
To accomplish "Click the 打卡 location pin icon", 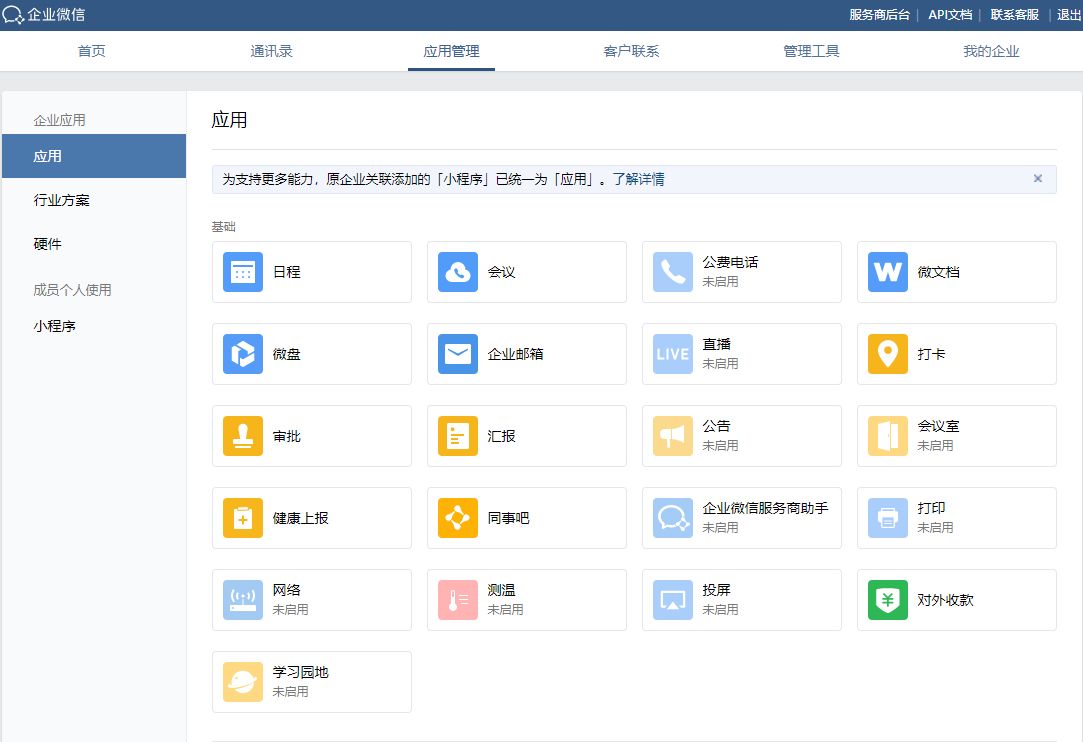I will (x=888, y=354).
